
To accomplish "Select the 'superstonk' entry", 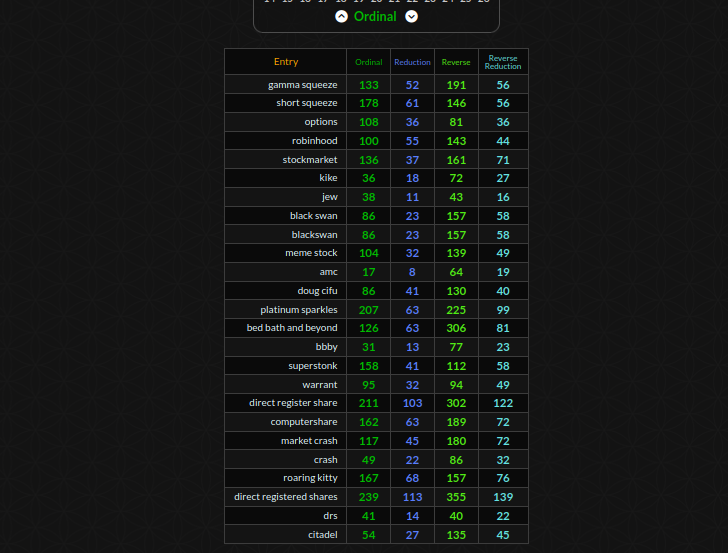I will click(313, 366).
